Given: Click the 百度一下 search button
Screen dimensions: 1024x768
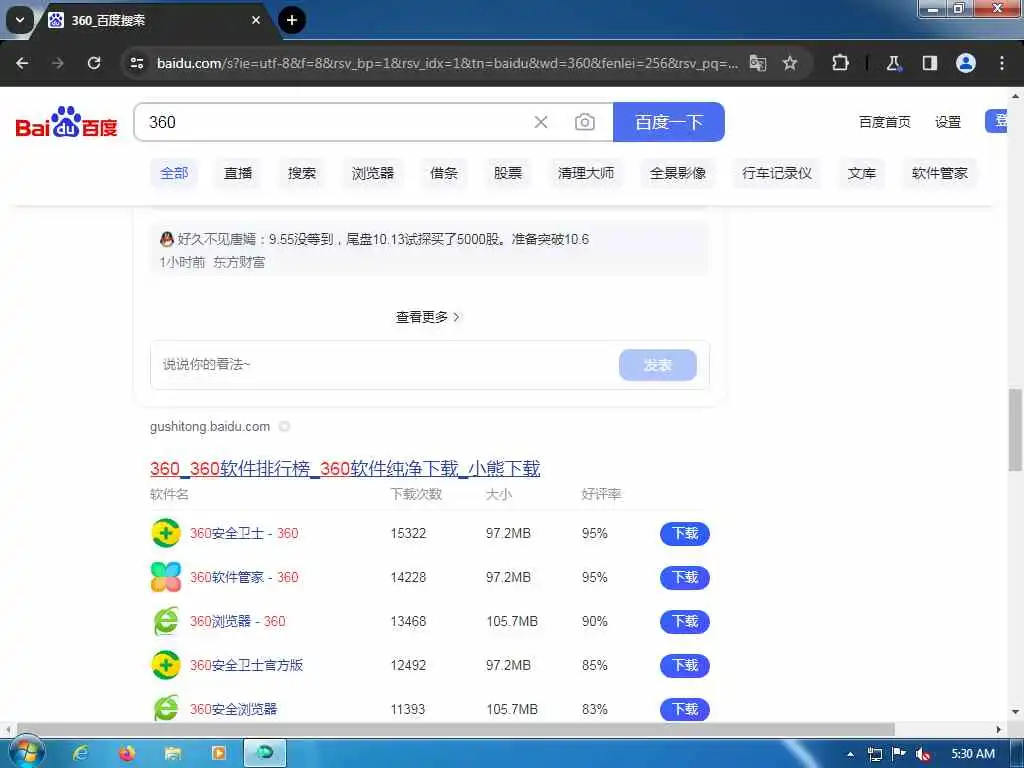Looking at the screenshot, I should pyautogui.click(x=669, y=122).
